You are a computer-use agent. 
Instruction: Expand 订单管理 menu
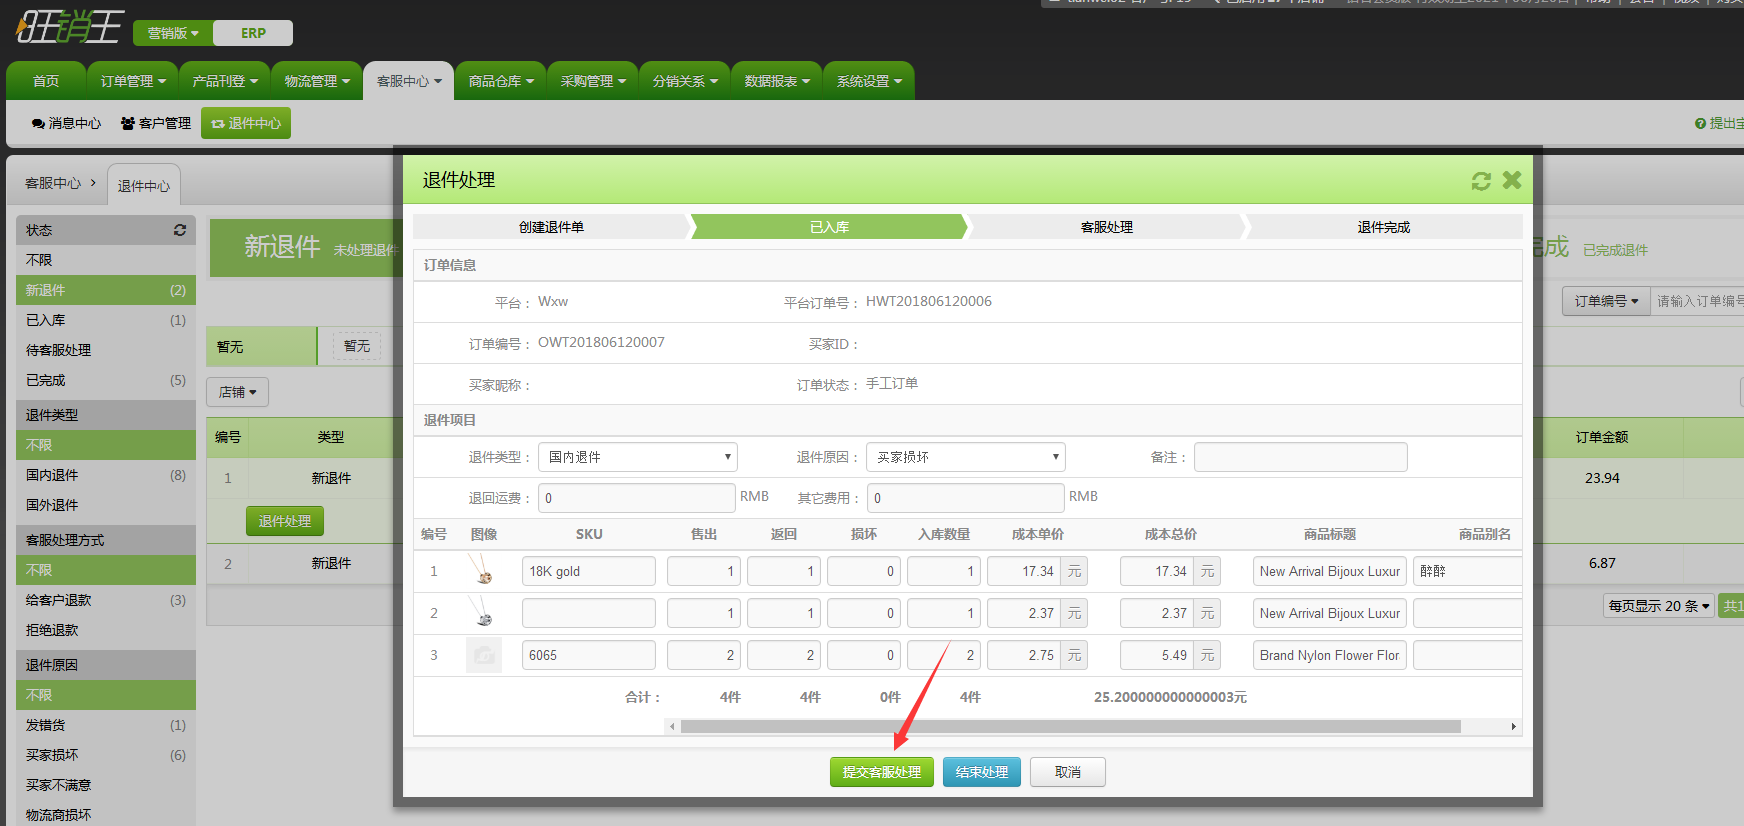click(133, 81)
